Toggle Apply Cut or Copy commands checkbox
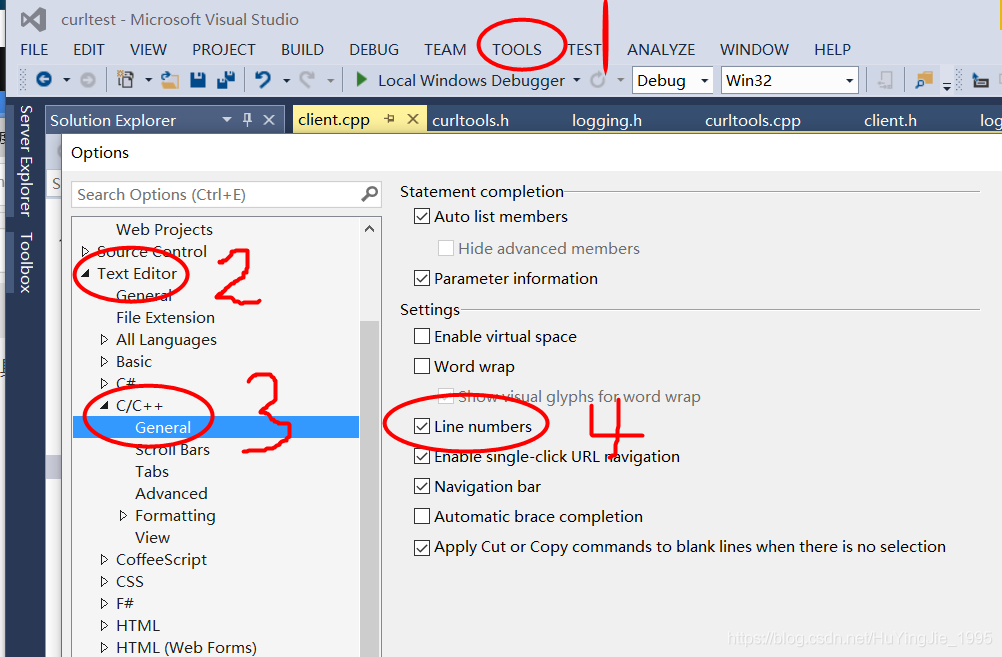This screenshot has width=1002, height=657. pos(422,548)
